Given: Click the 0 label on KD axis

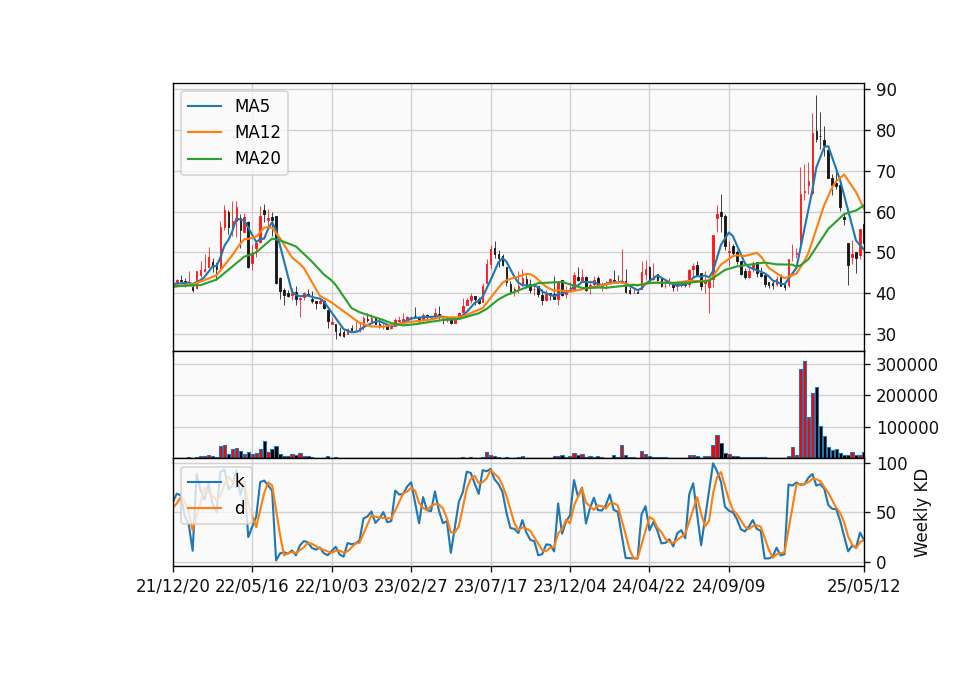Looking at the screenshot, I should [881, 562].
